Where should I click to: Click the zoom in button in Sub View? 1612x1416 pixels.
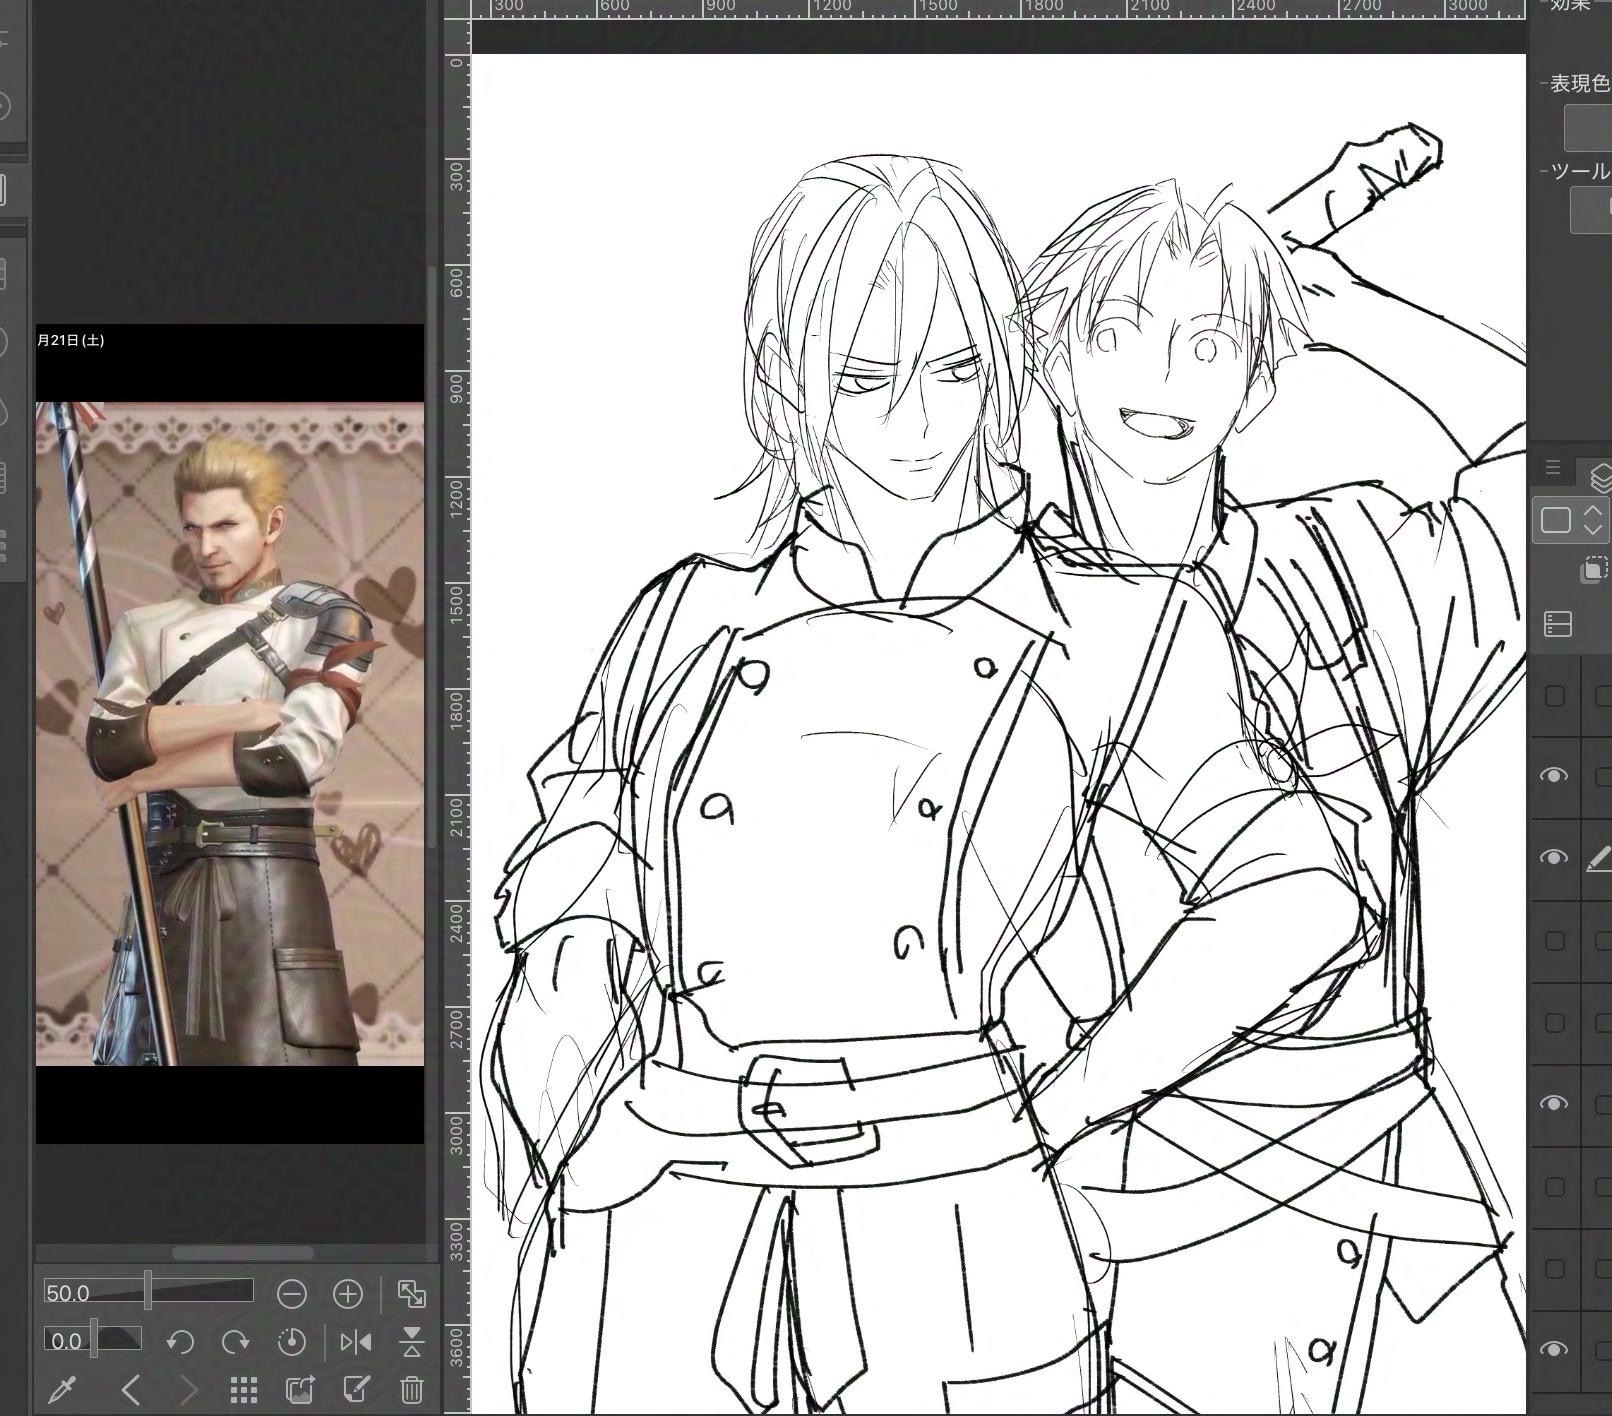tap(347, 1294)
